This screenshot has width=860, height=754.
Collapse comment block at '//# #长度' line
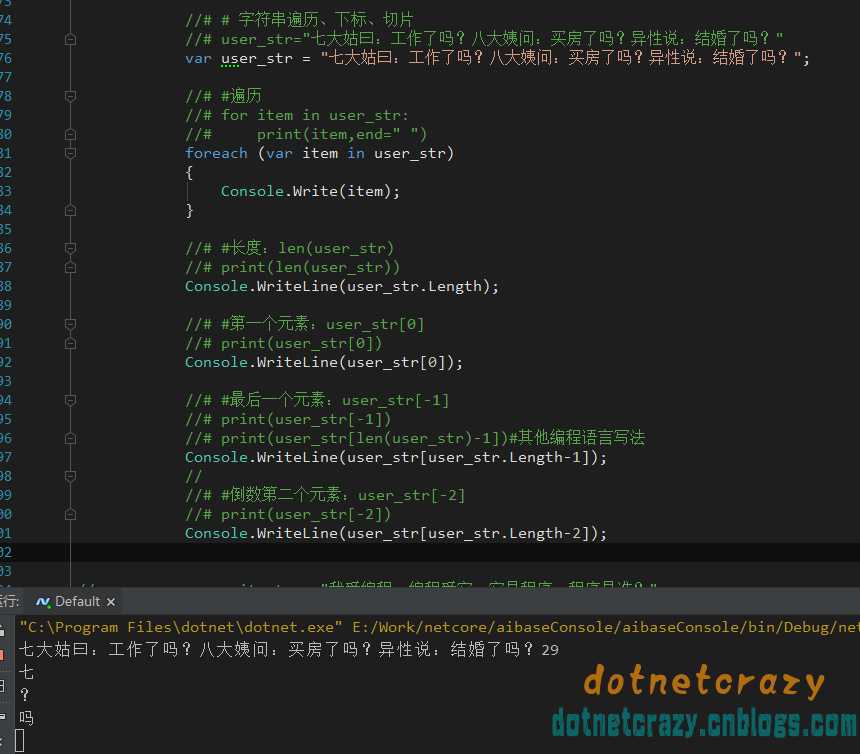click(x=70, y=248)
